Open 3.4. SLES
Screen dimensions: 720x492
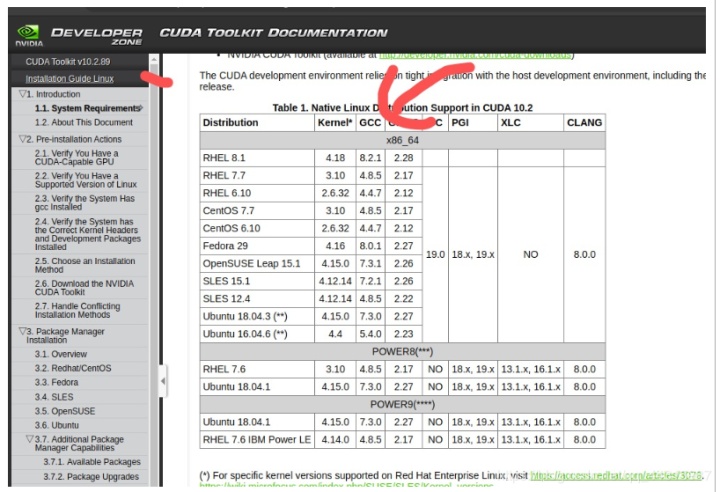click(54, 397)
